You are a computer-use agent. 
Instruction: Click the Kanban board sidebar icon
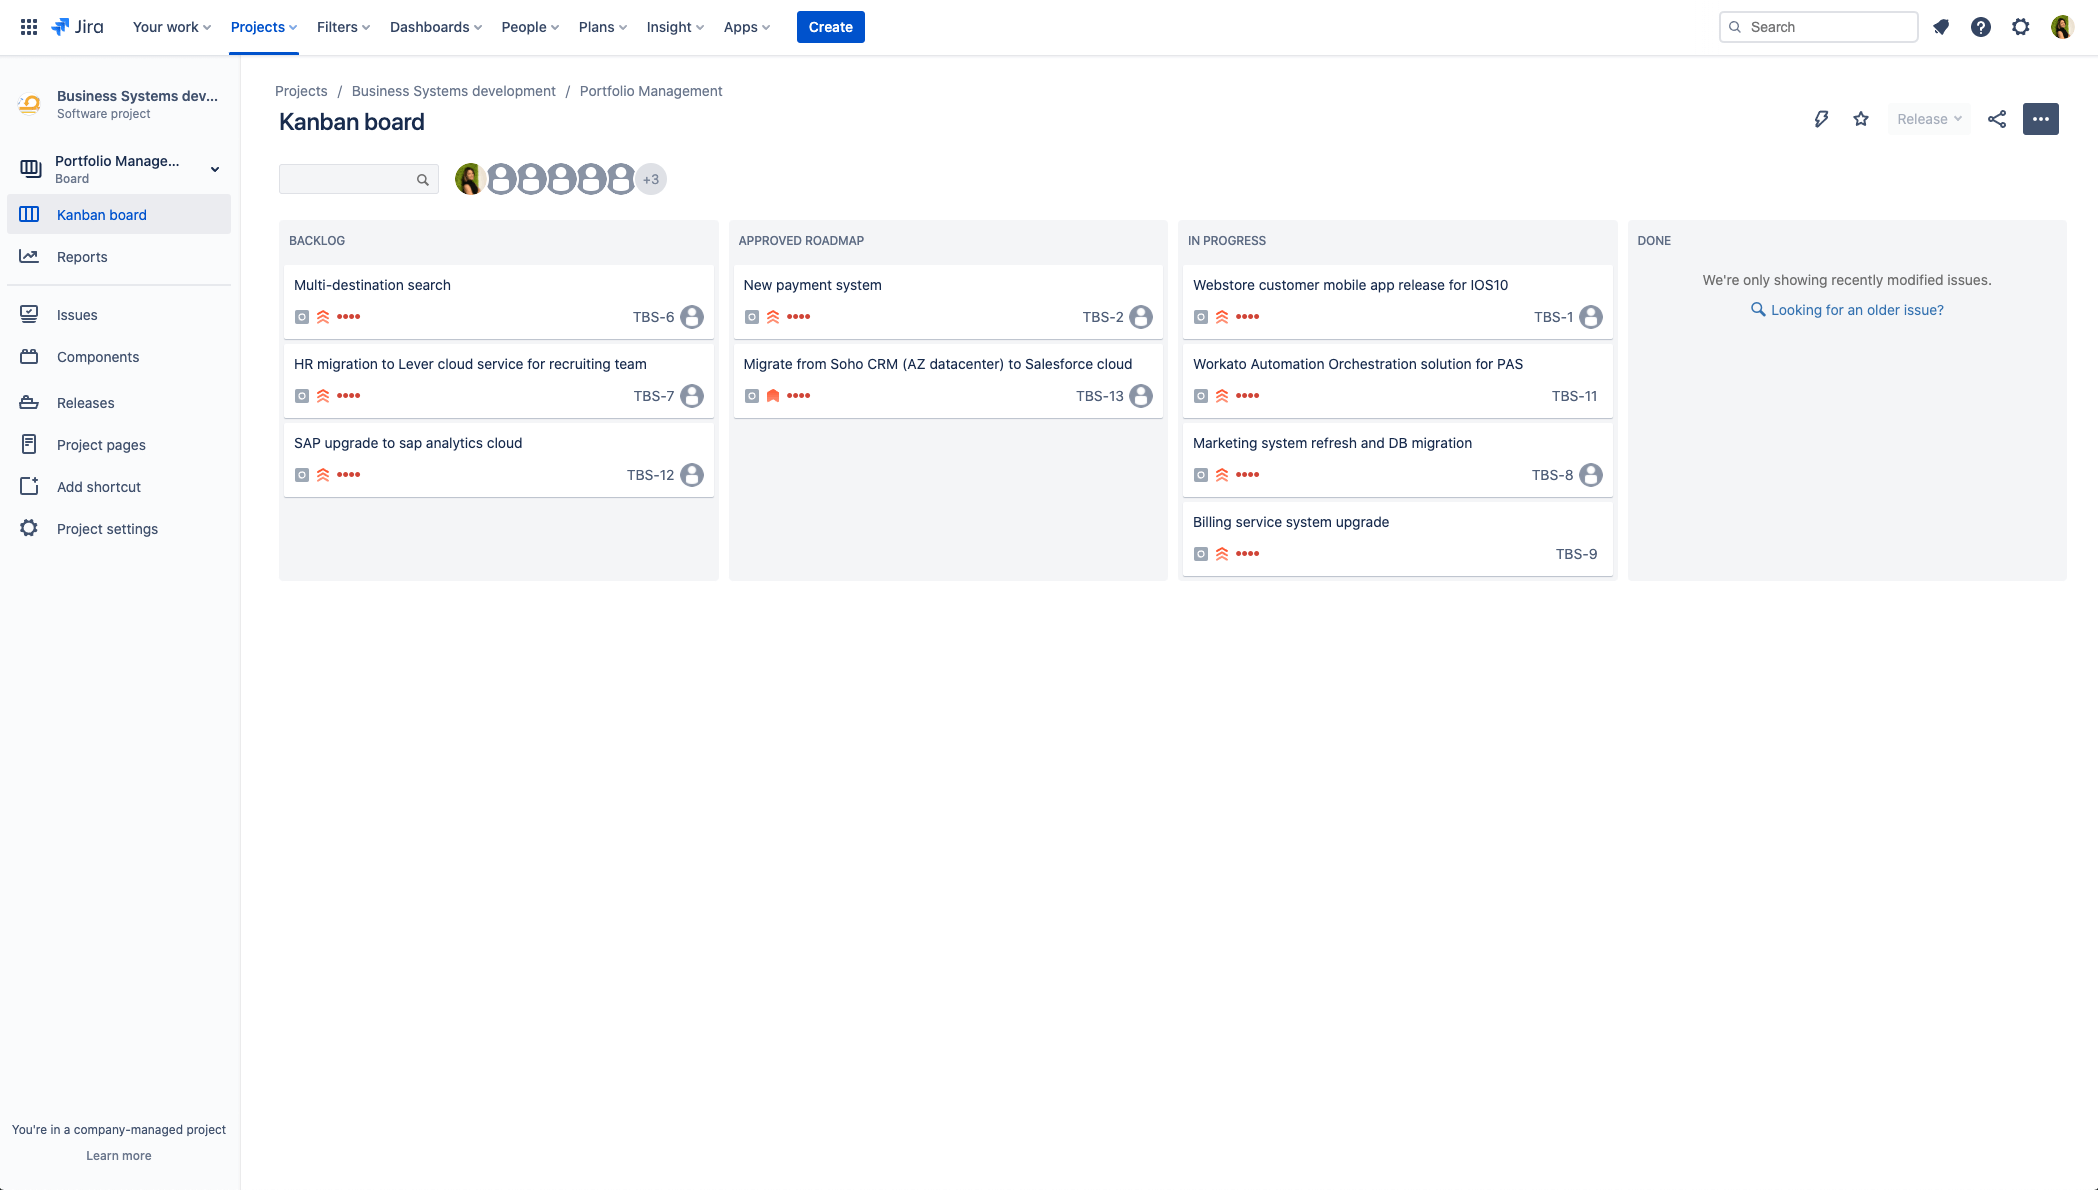(29, 213)
